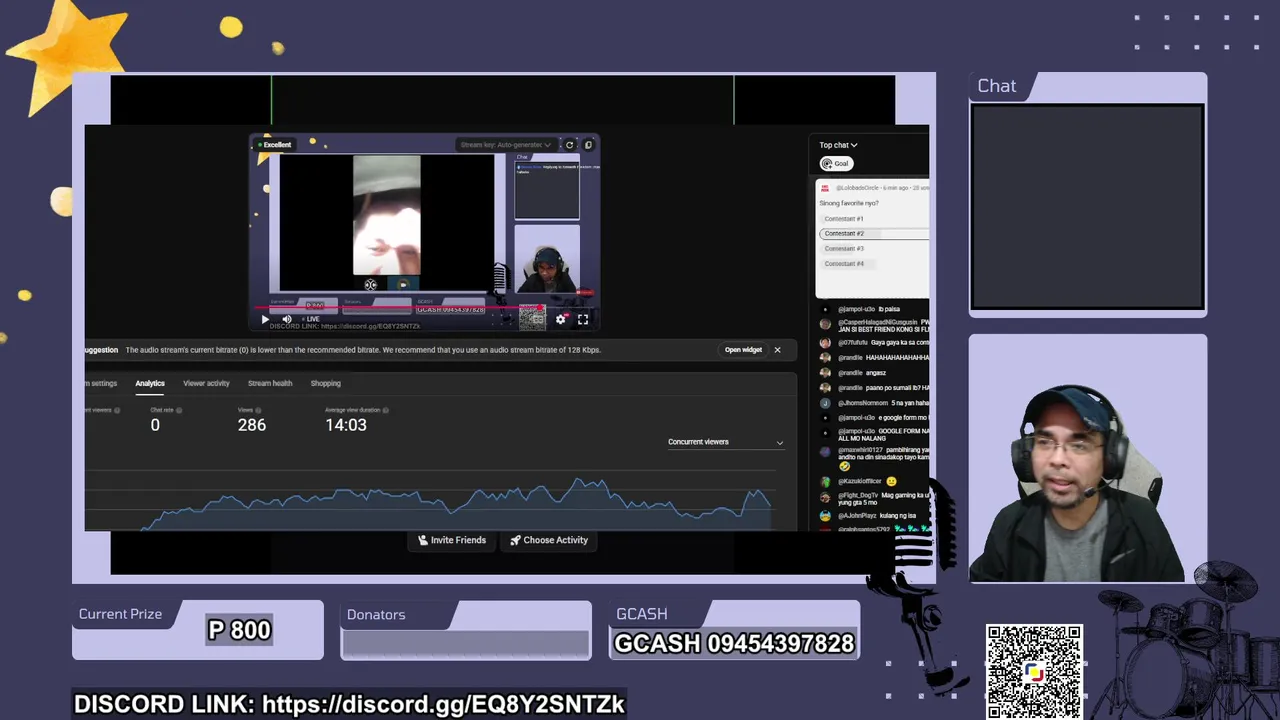
Task: Play the stream preview video
Action: [265, 320]
